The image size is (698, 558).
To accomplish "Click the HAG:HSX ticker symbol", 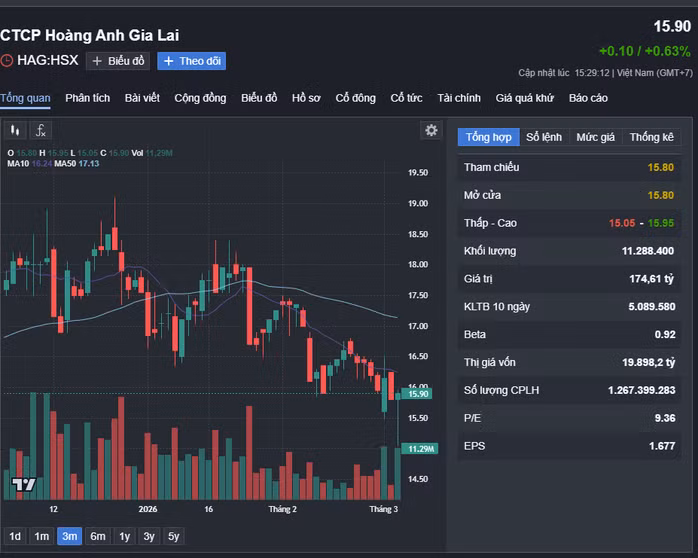I will (48, 60).
